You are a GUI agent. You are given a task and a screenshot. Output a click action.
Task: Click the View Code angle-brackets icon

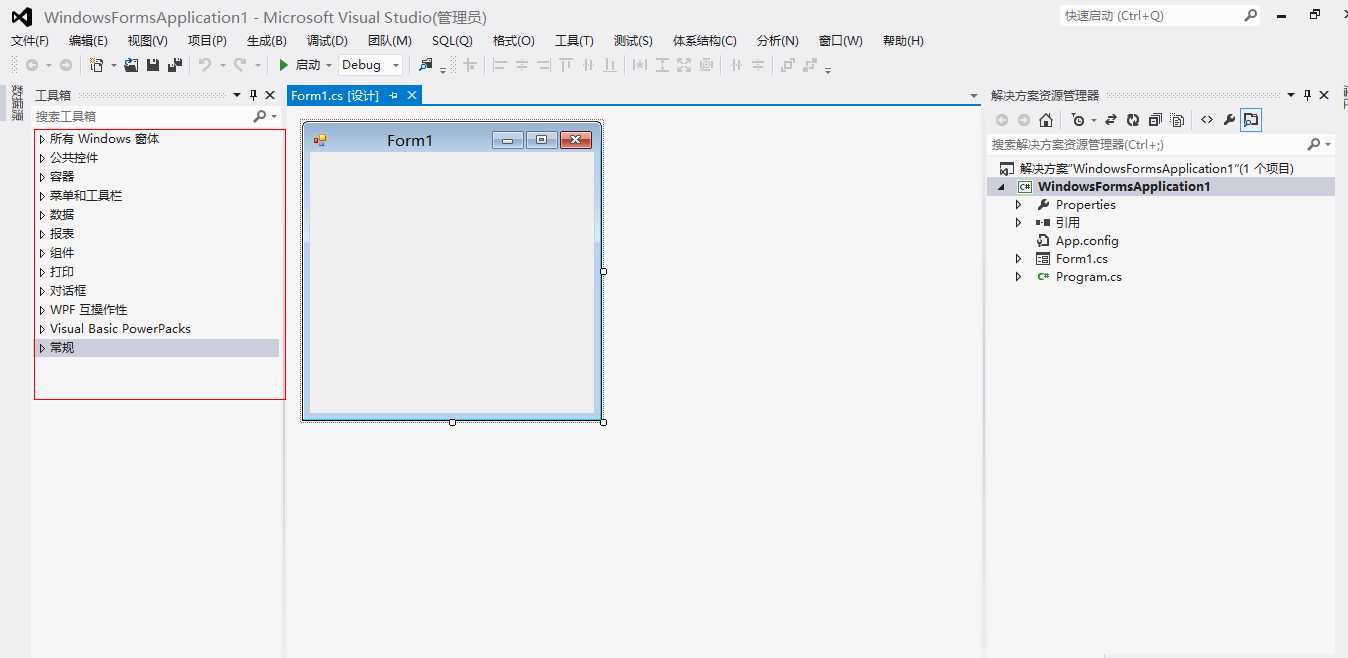[x=1207, y=120]
